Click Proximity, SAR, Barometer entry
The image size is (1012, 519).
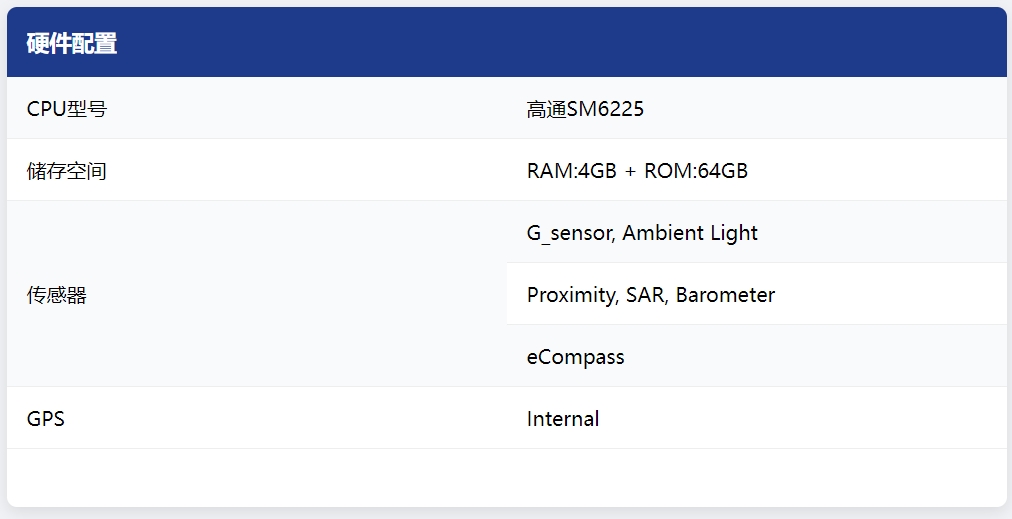coord(651,295)
